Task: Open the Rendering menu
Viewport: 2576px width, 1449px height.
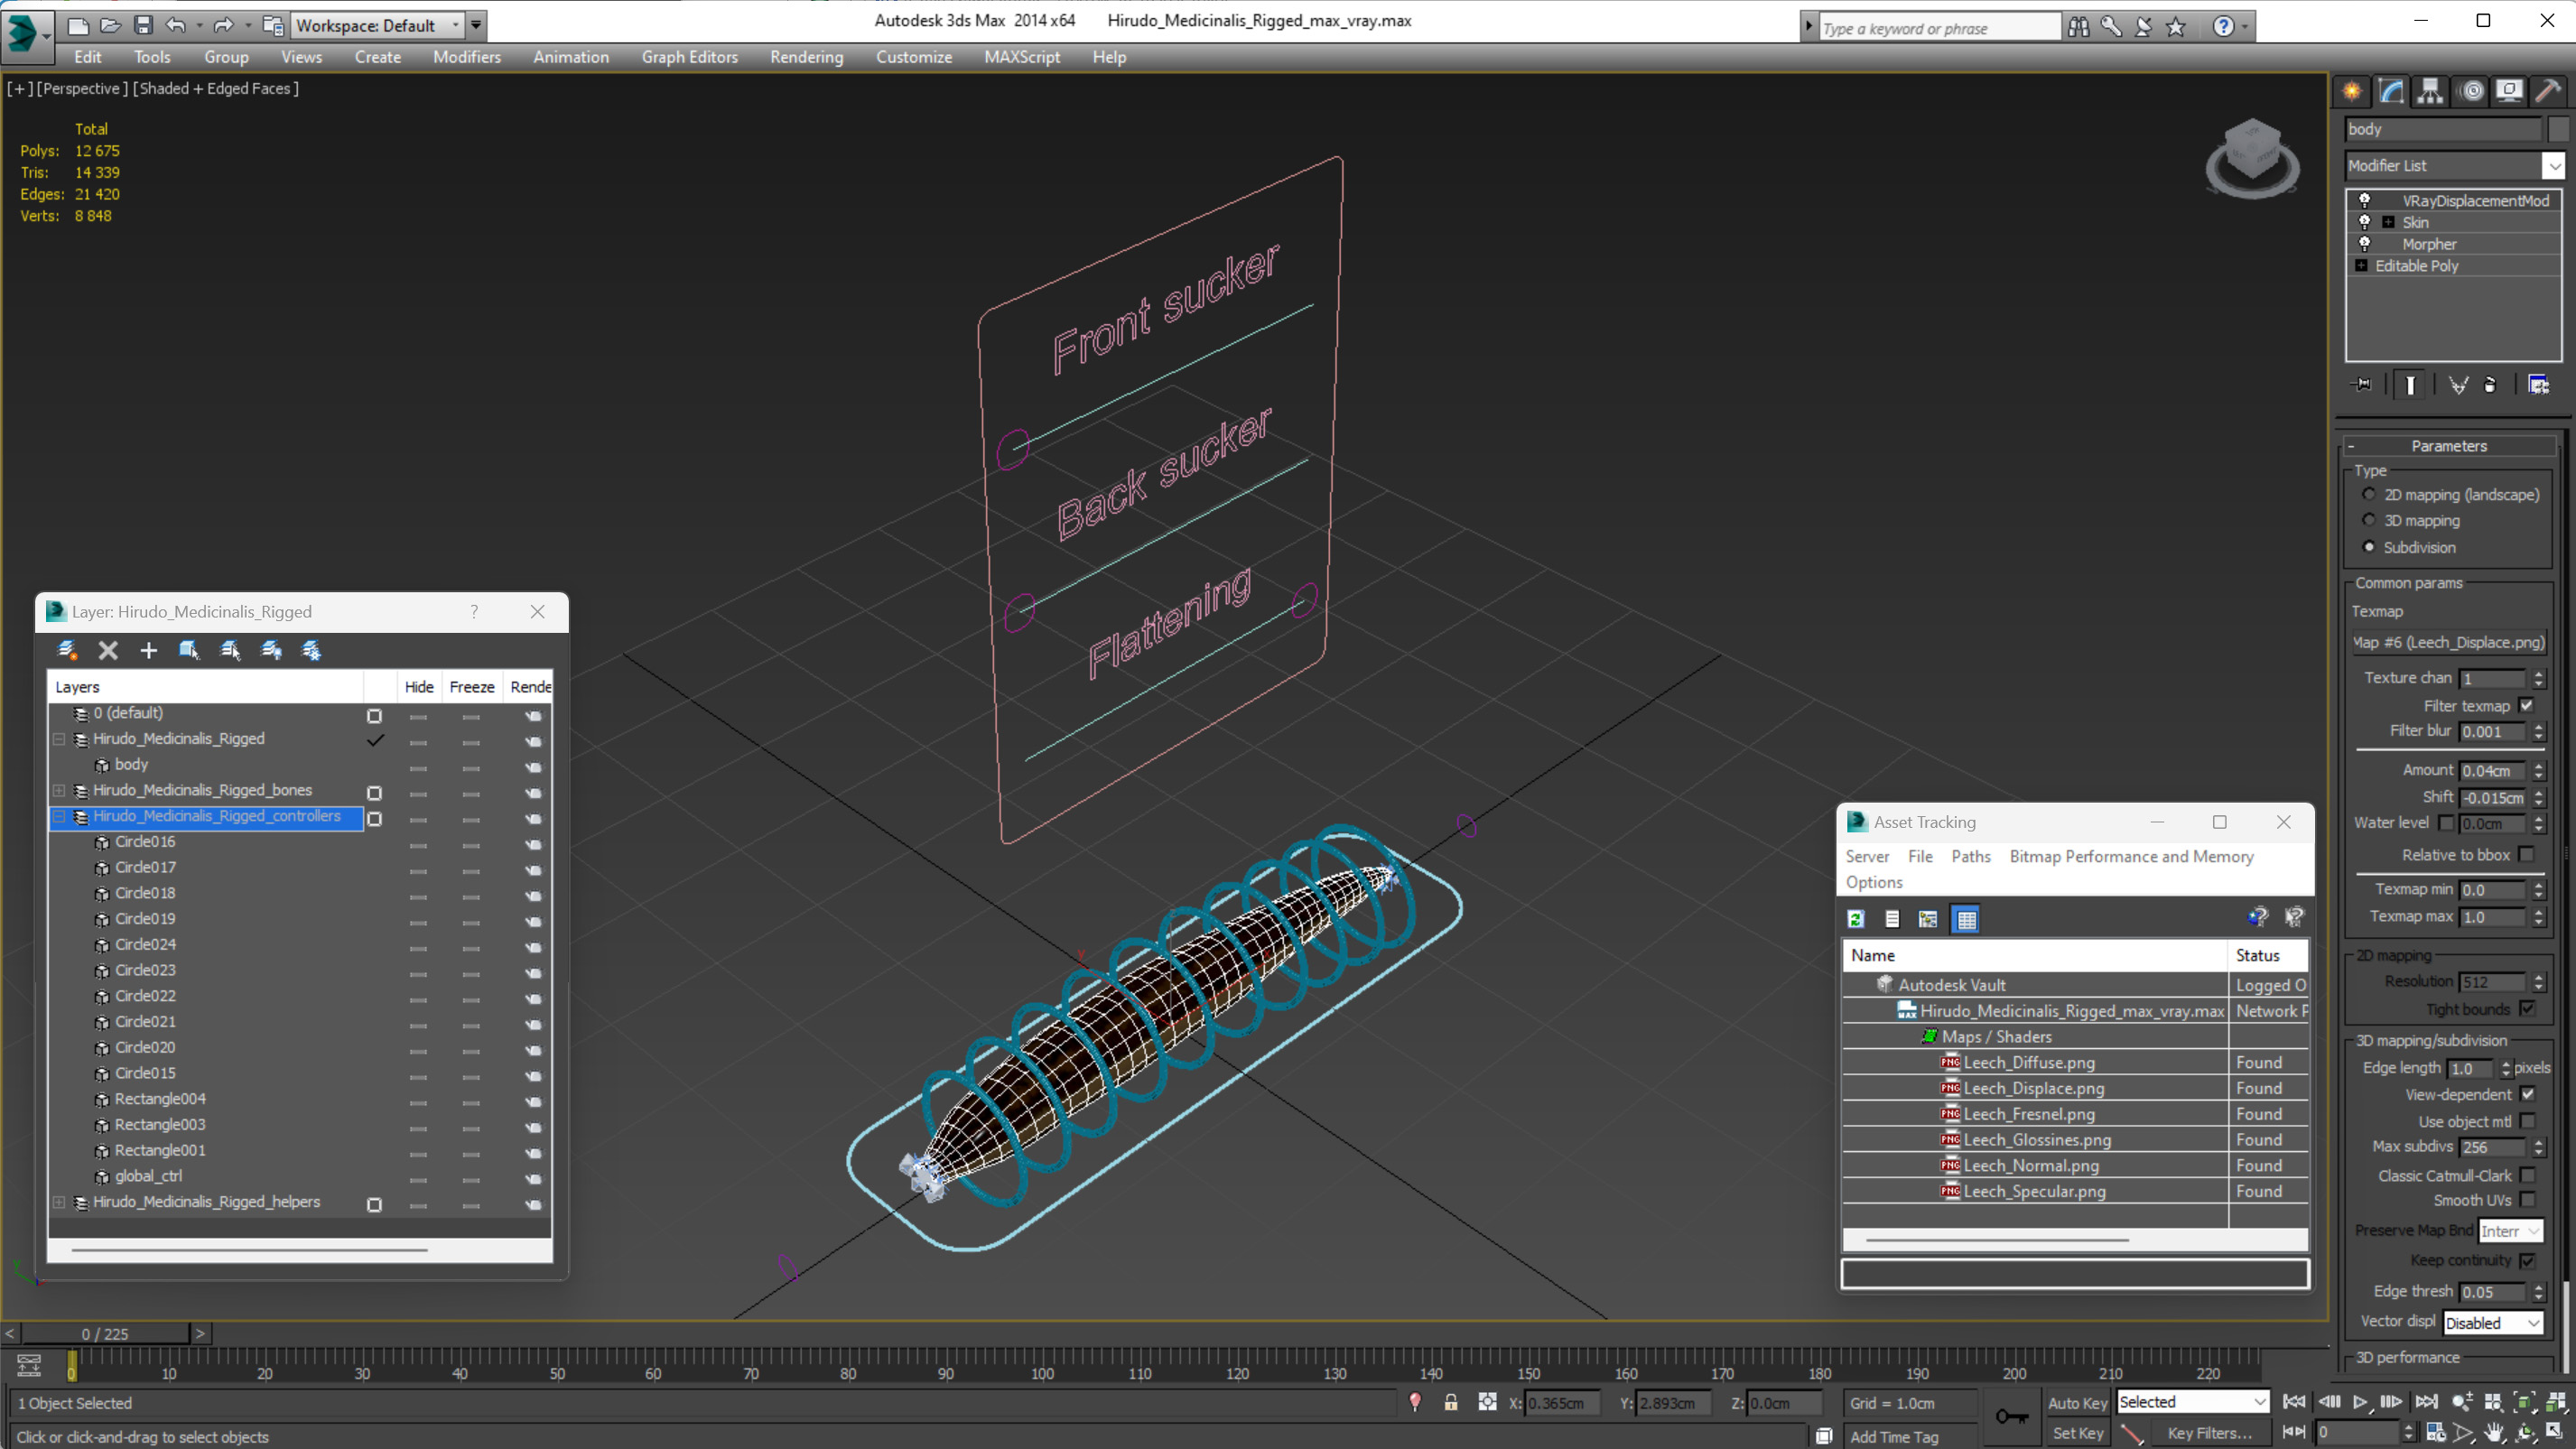Action: 806,57
